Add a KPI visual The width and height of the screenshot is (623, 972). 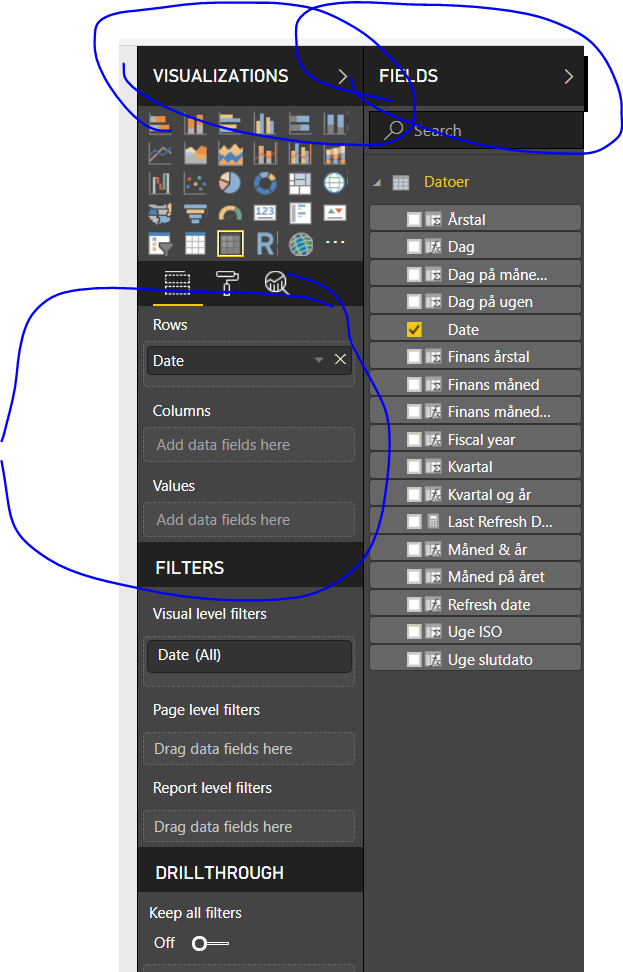(x=335, y=214)
